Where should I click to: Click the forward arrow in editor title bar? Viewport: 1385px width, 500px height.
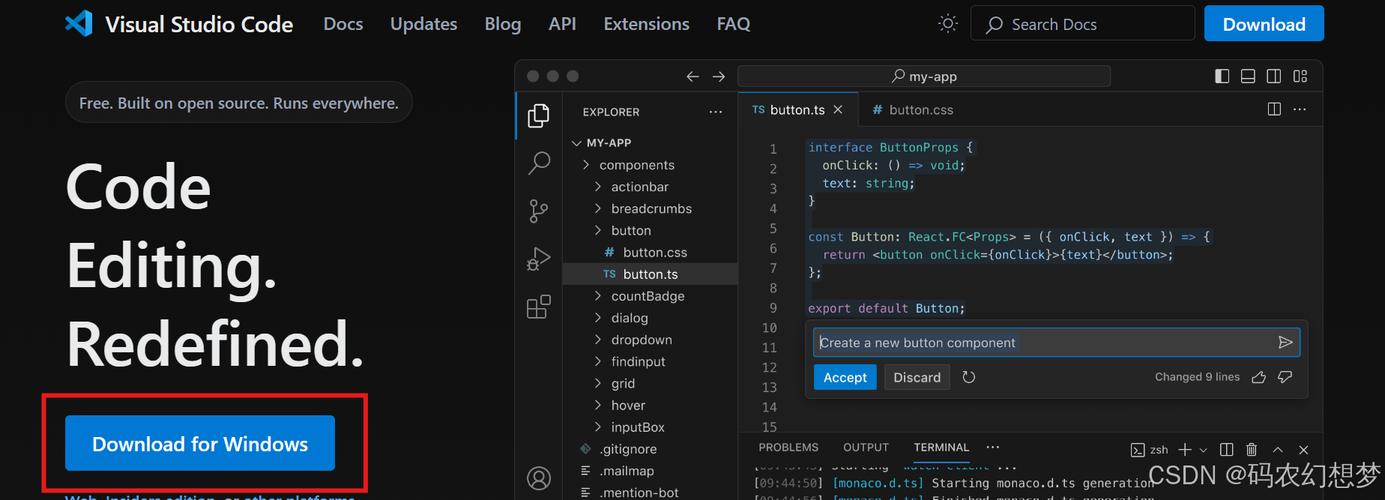tap(718, 76)
